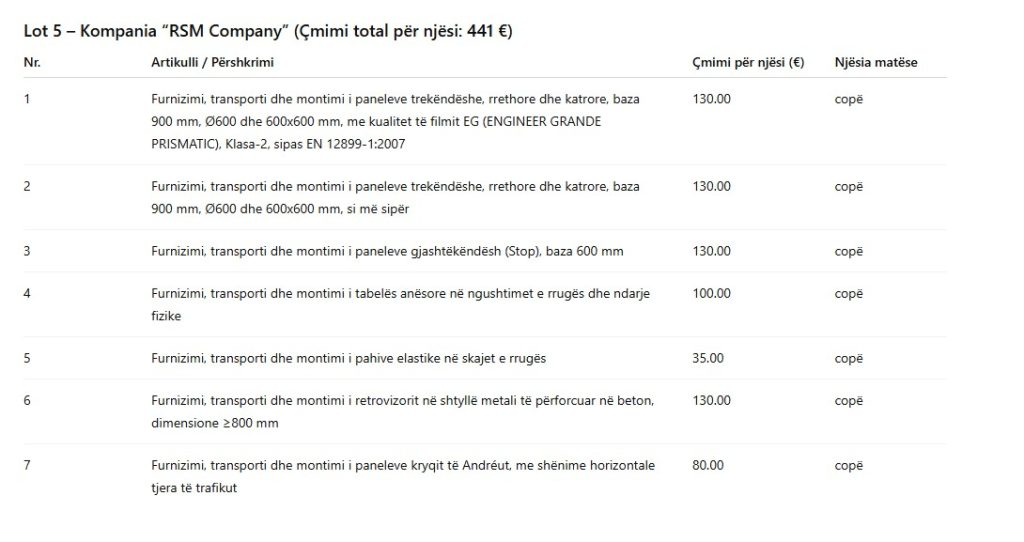Click the pahive elastike description in row 5
This screenshot has height=542, width=1024.
click(348, 358)
